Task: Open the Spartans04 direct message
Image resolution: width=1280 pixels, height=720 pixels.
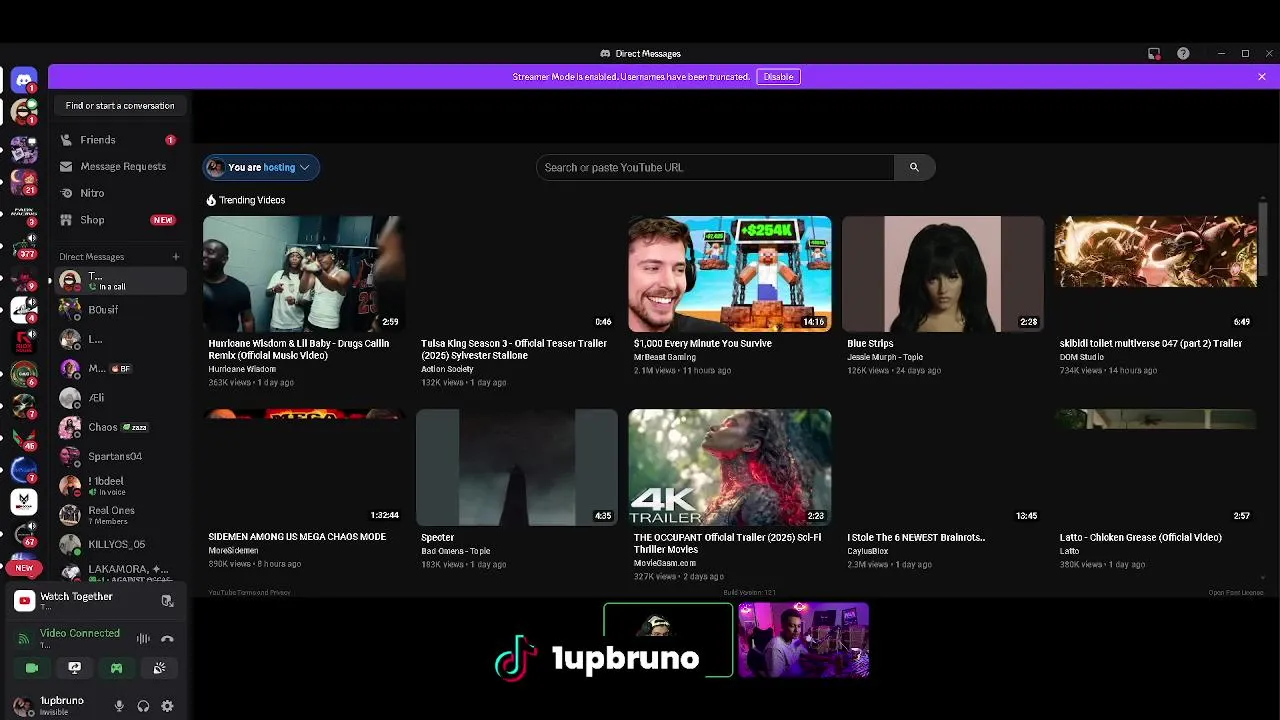Action: (x=118, y=456)
